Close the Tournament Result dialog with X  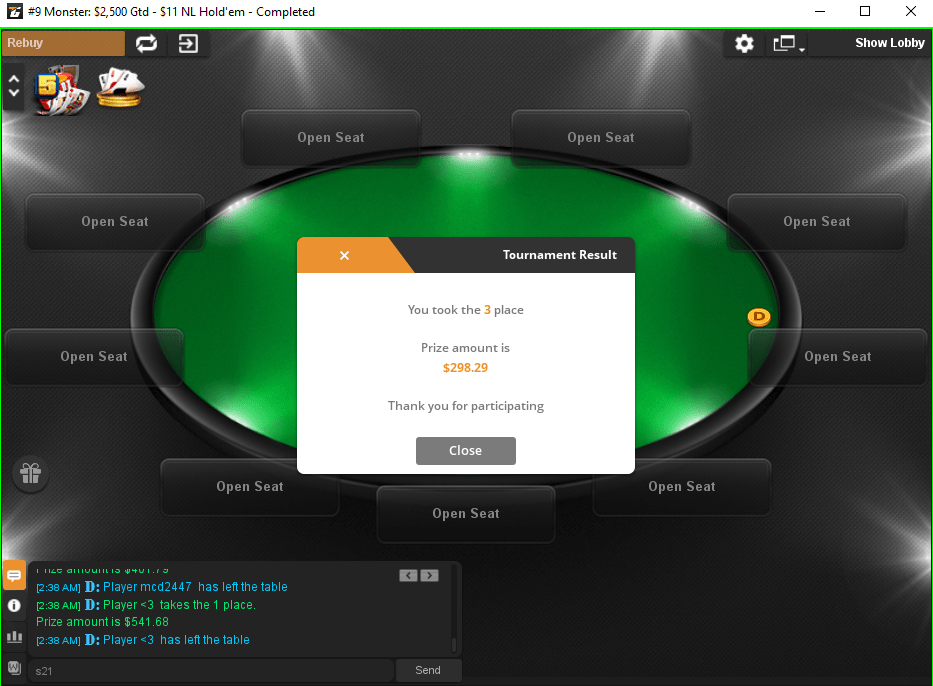[344, 255]
